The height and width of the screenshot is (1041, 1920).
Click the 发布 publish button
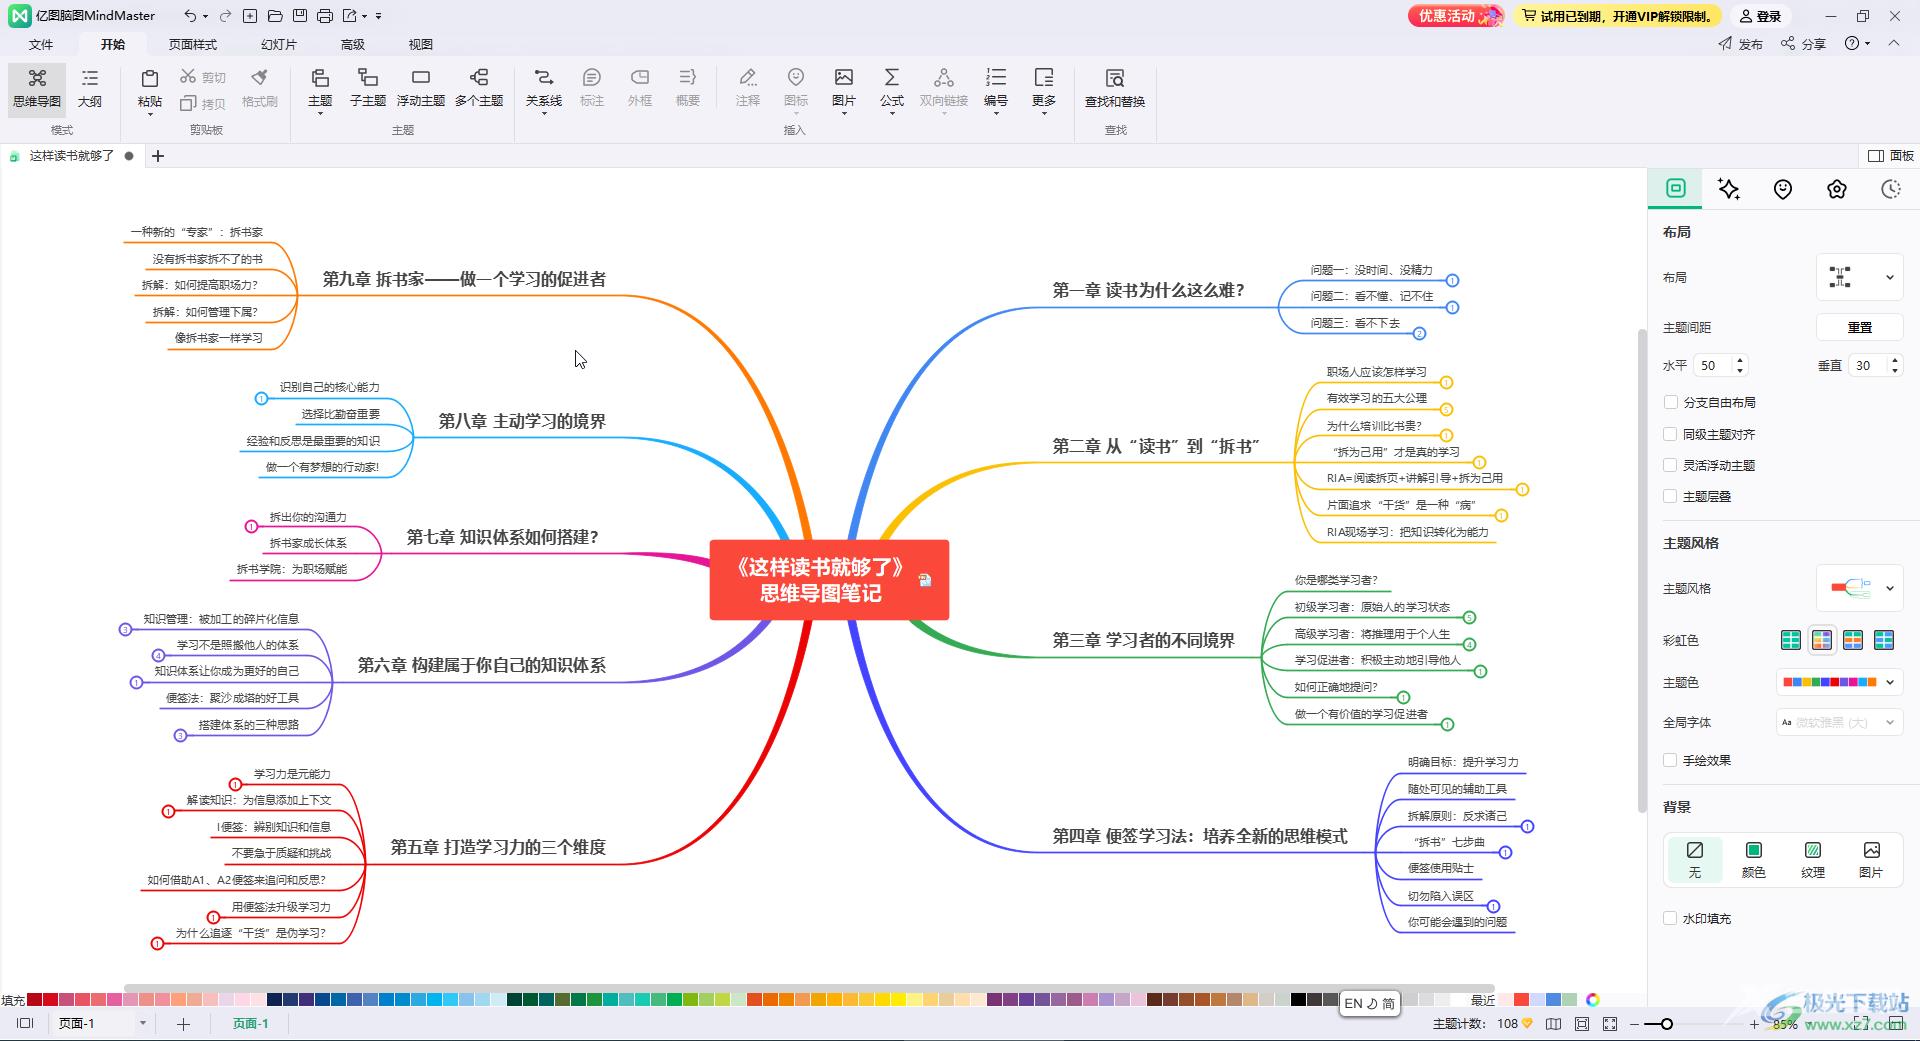click(x=1741, y=44)
